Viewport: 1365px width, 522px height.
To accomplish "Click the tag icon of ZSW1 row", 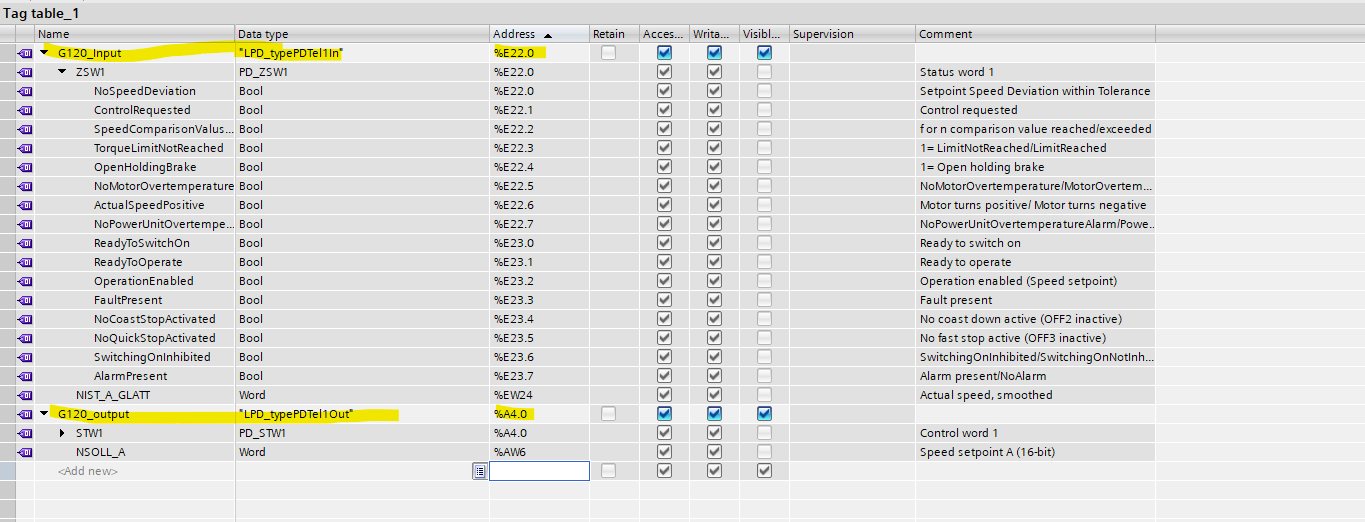I will coord(25,72).
